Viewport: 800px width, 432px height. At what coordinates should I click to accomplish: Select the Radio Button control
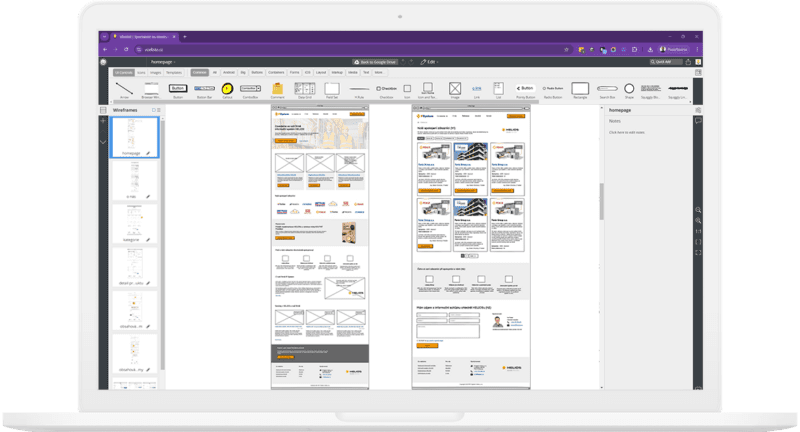click(553, 89)
